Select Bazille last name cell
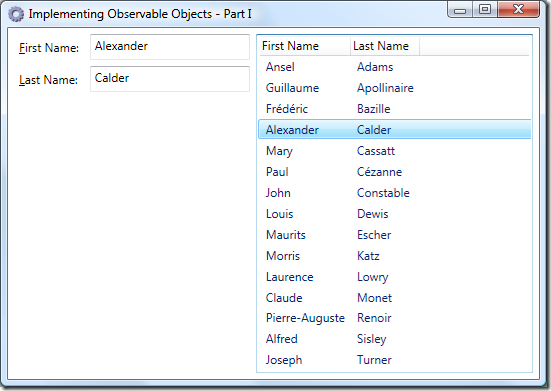This screenshot has width=551, height=391. pos(374,109)
